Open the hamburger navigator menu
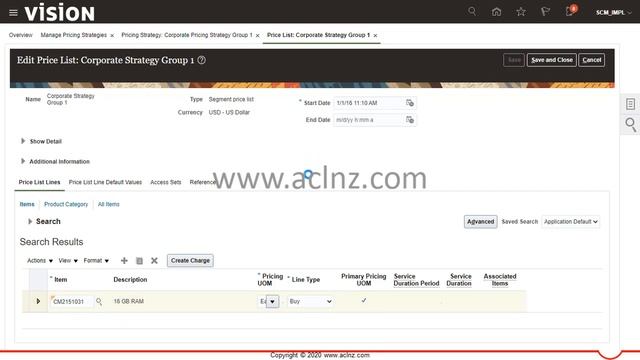 click(13, 13)
